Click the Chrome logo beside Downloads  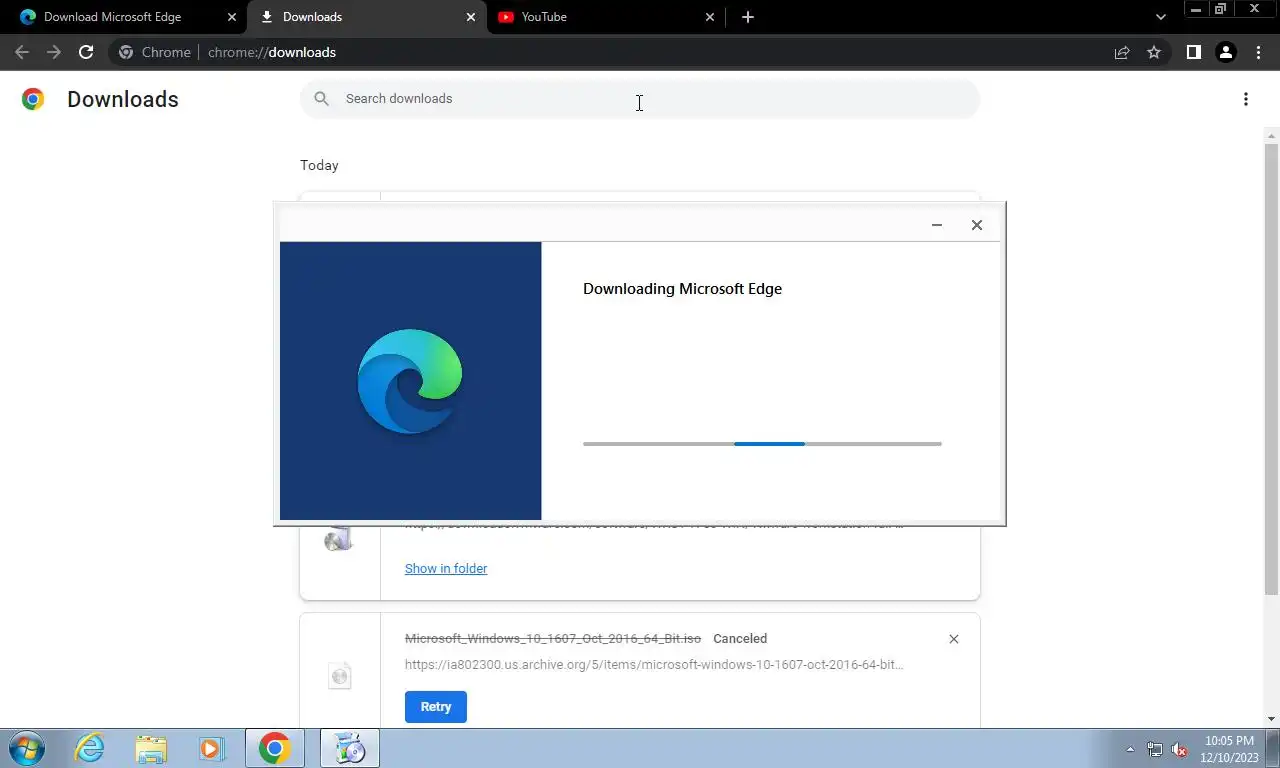[33, 99]
